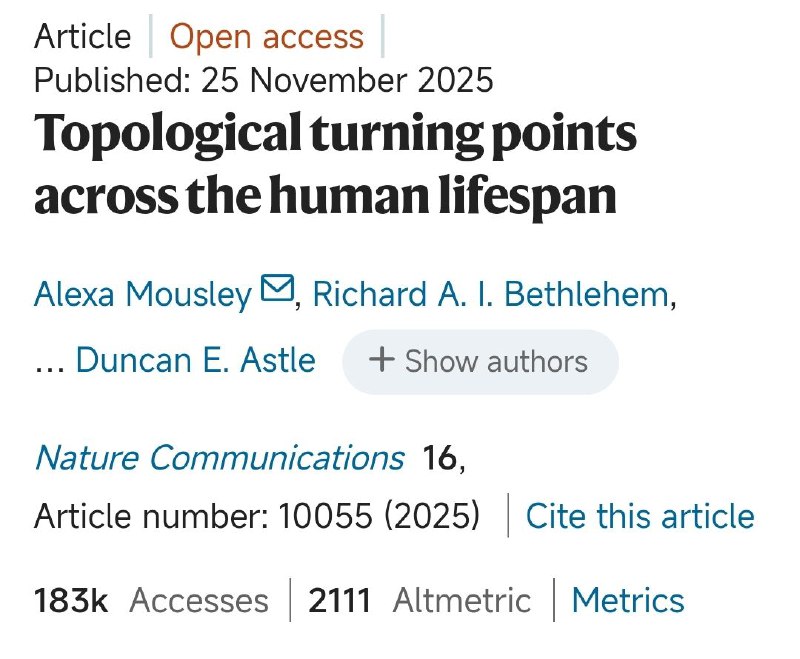Image resolution: width=800 pixels, height=659 pixels.
Task: Open the Nature Communications journal link
Action: coord(219,457)
